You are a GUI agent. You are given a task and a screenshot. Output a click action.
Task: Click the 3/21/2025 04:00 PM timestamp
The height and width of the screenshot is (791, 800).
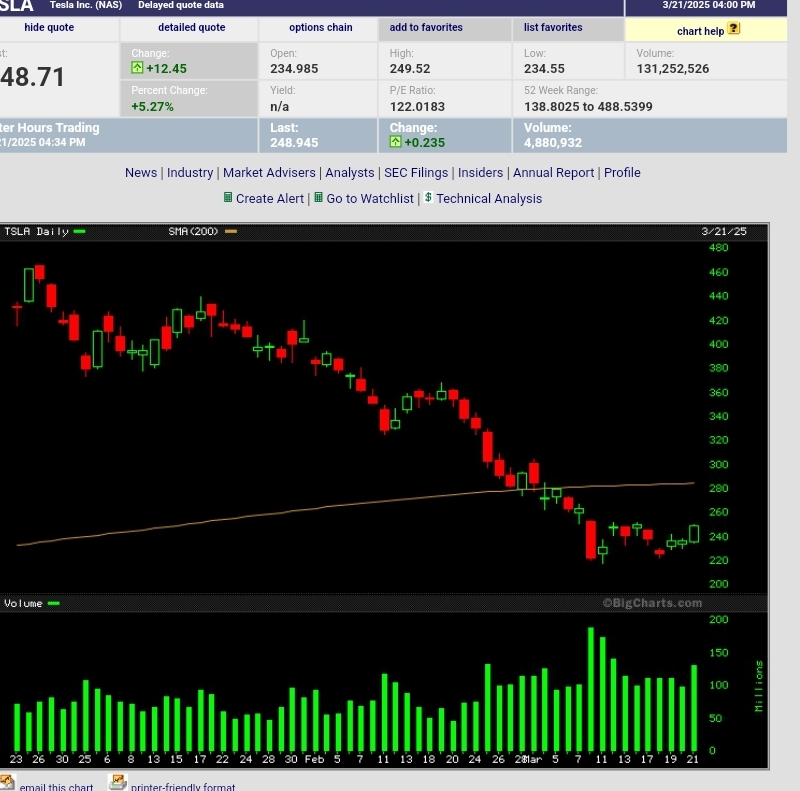pos(709,5)
